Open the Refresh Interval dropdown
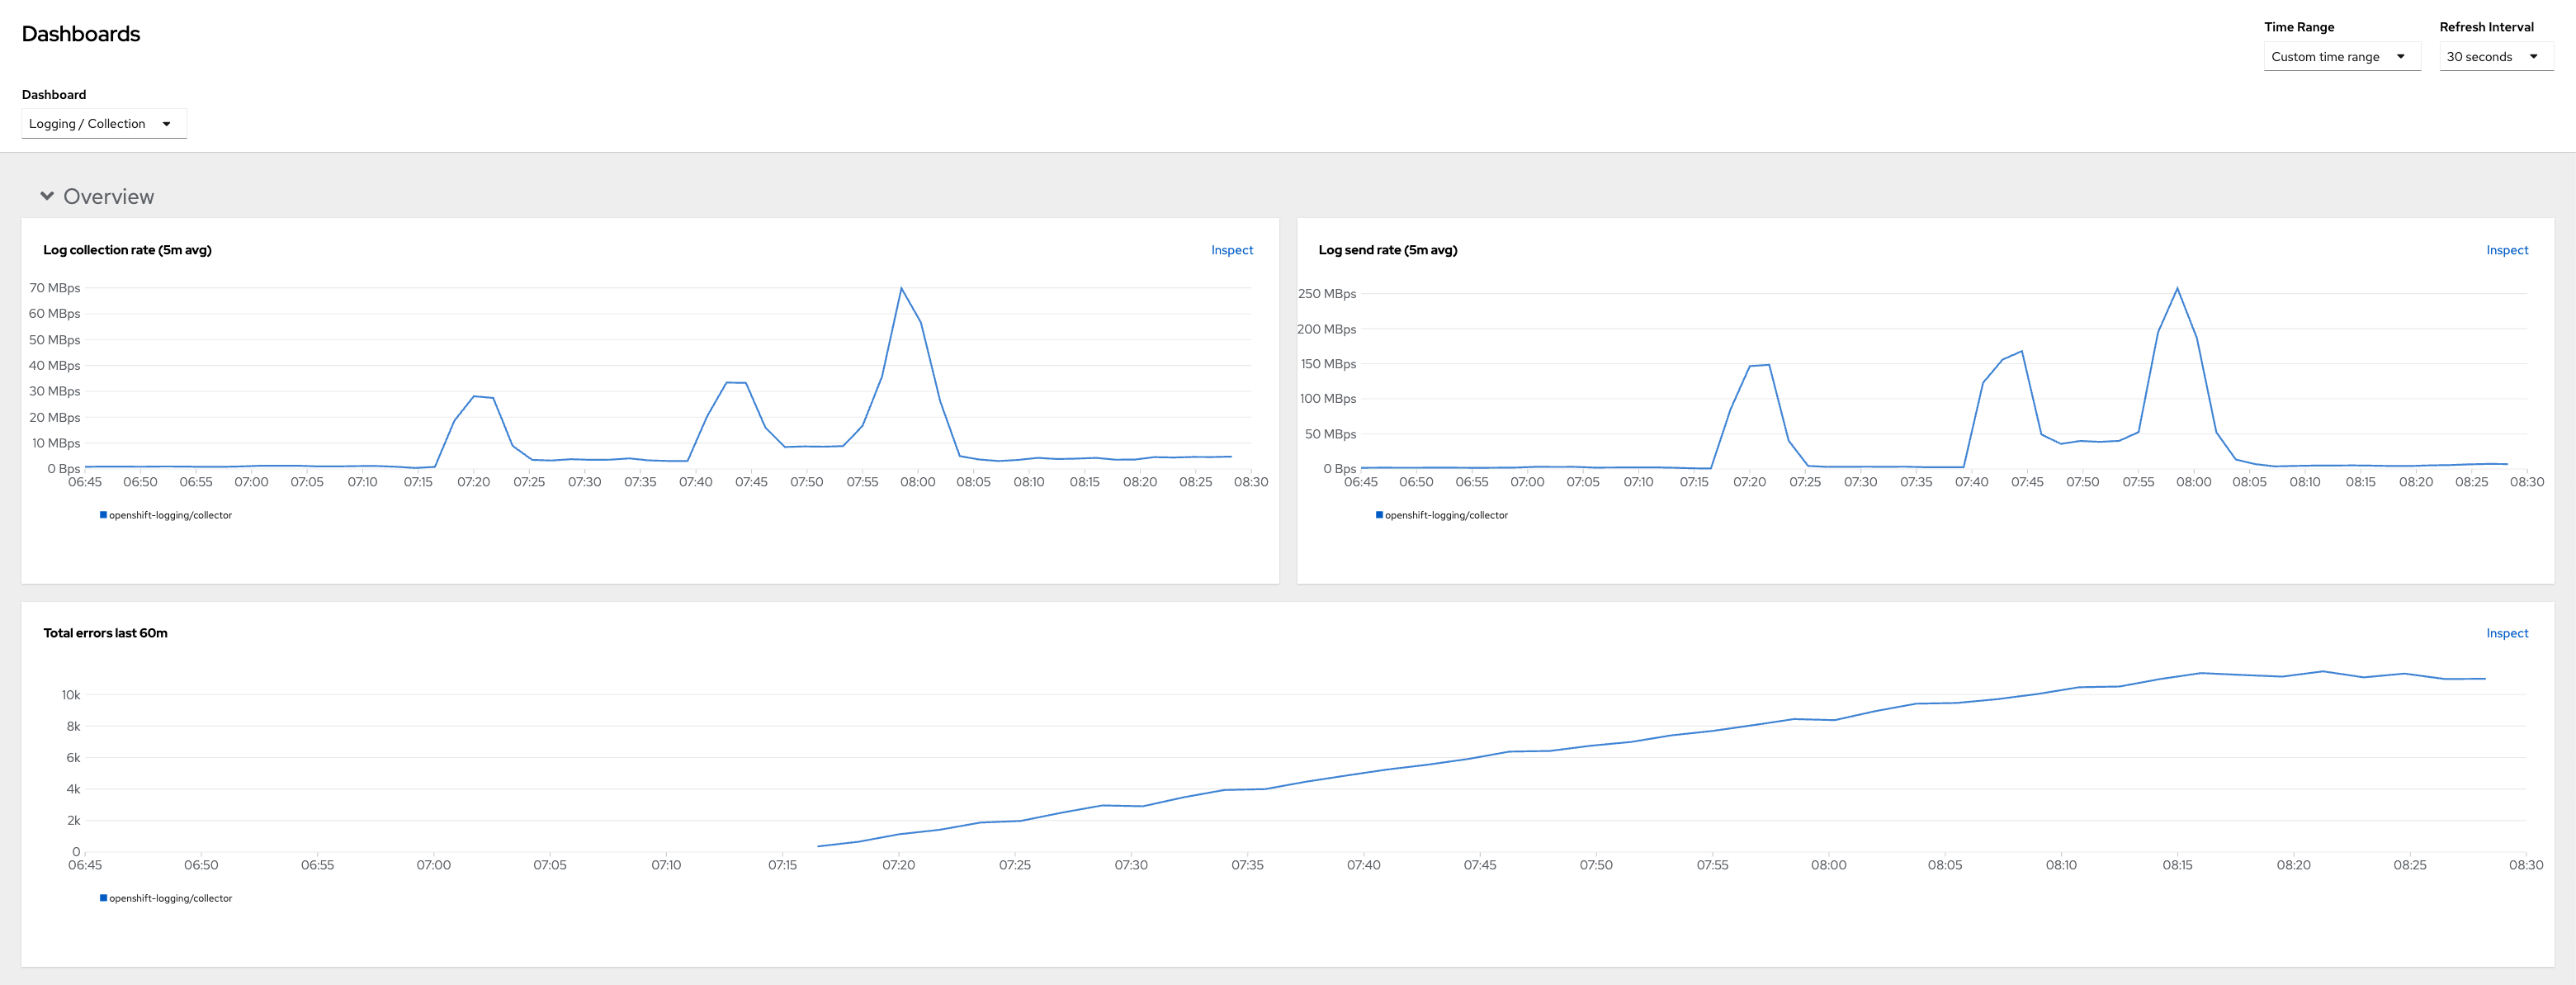Screen dimensions: 2576x985 [2494, 57]
